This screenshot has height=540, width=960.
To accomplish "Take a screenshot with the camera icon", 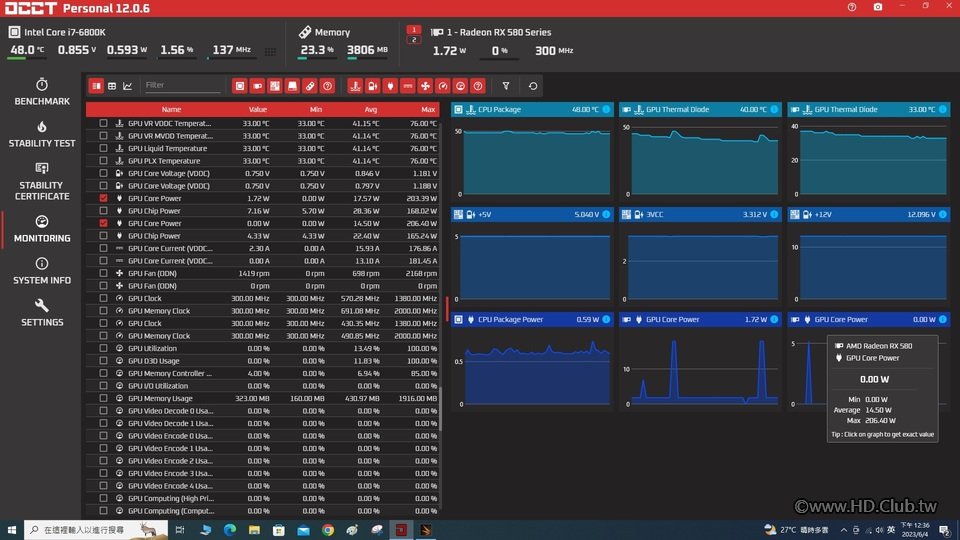I will [x=878, y=7].
